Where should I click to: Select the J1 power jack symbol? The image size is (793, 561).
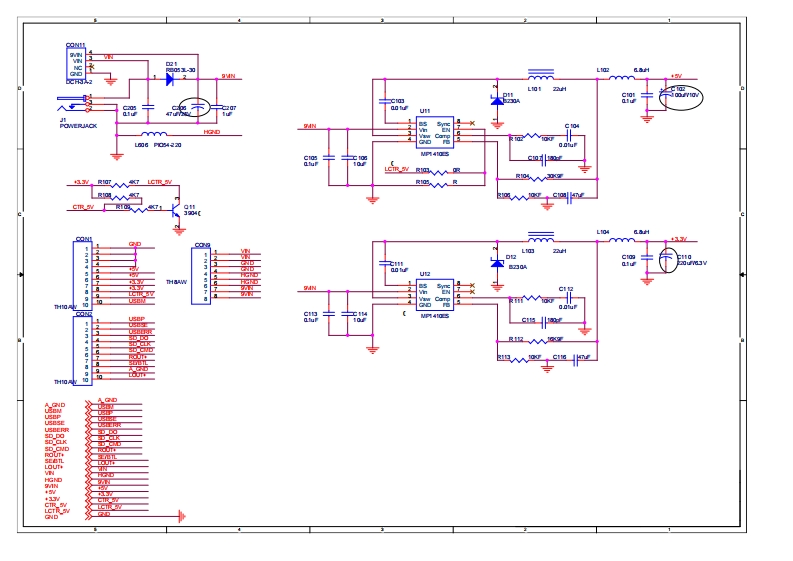click(72, 106)
